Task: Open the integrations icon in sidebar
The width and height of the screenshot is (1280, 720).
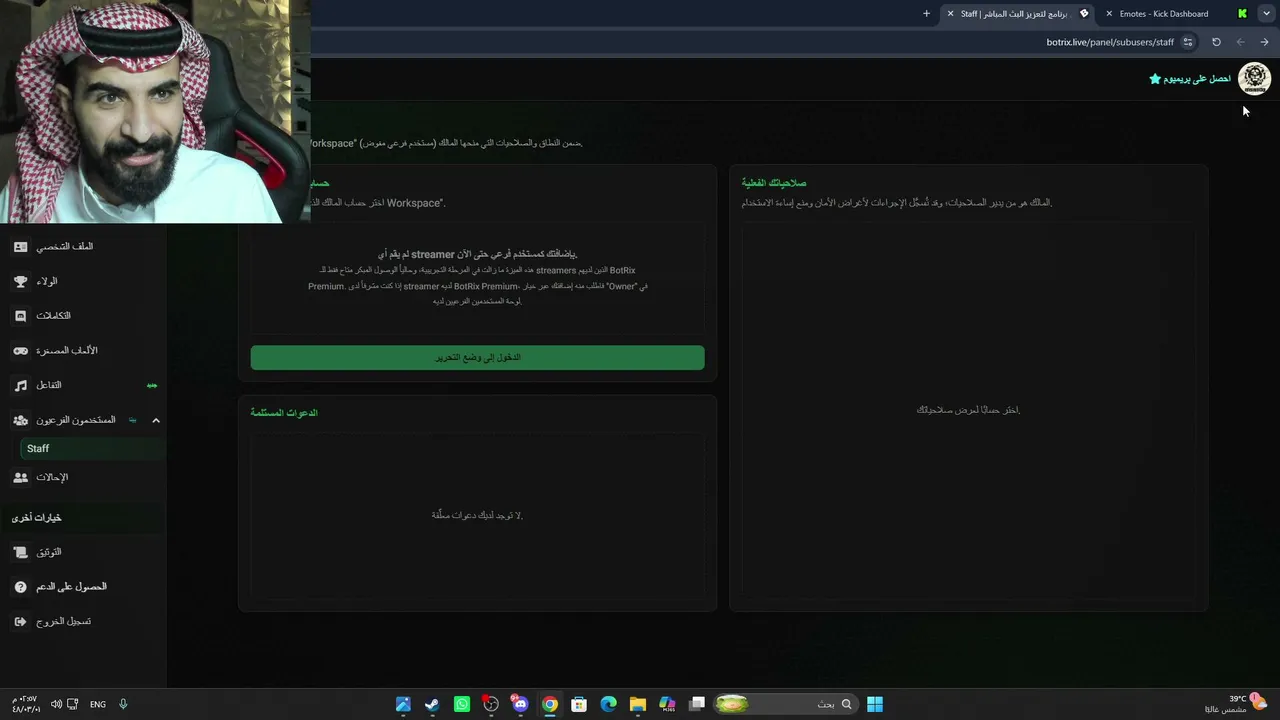Action: tap(21, 316)
